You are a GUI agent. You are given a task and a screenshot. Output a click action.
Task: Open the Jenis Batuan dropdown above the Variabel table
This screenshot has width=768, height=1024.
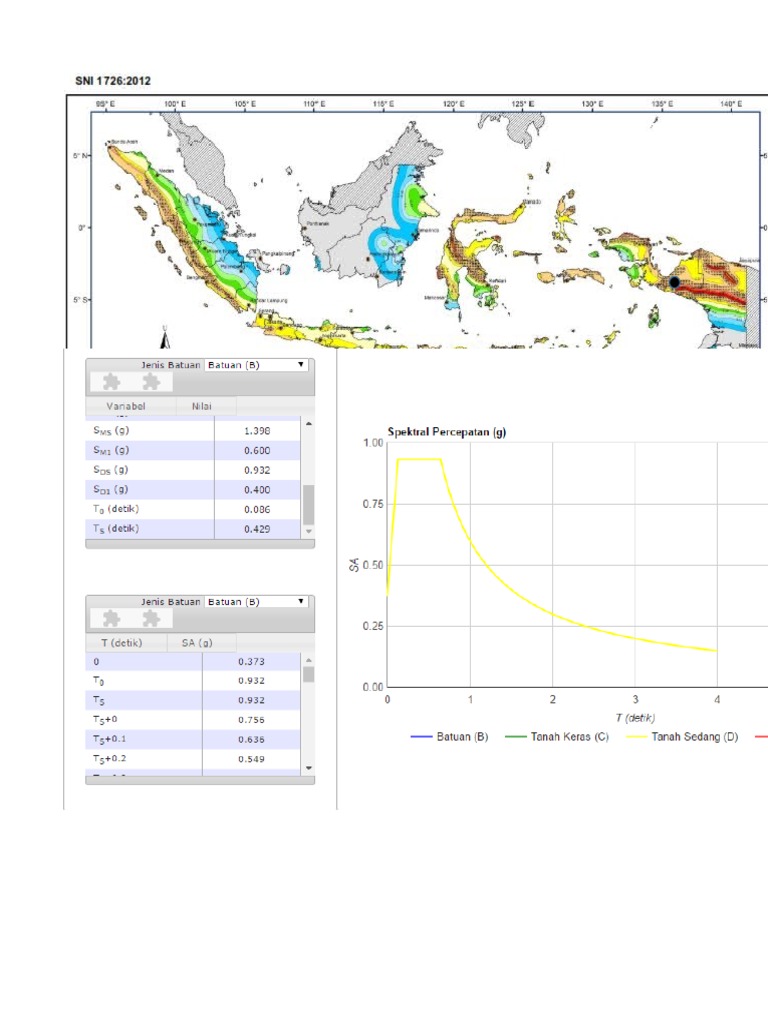click(257, 365)
